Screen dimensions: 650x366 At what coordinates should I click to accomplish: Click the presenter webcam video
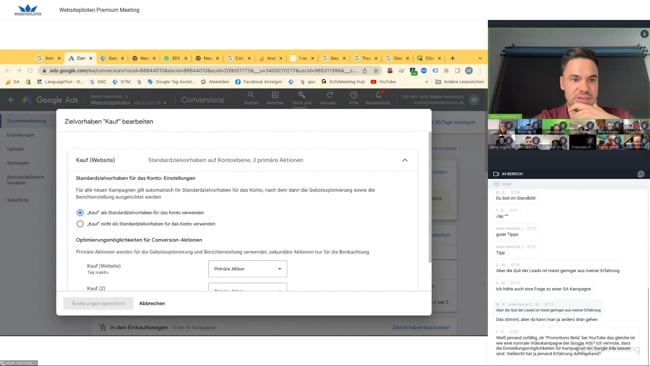coord(569,74)
